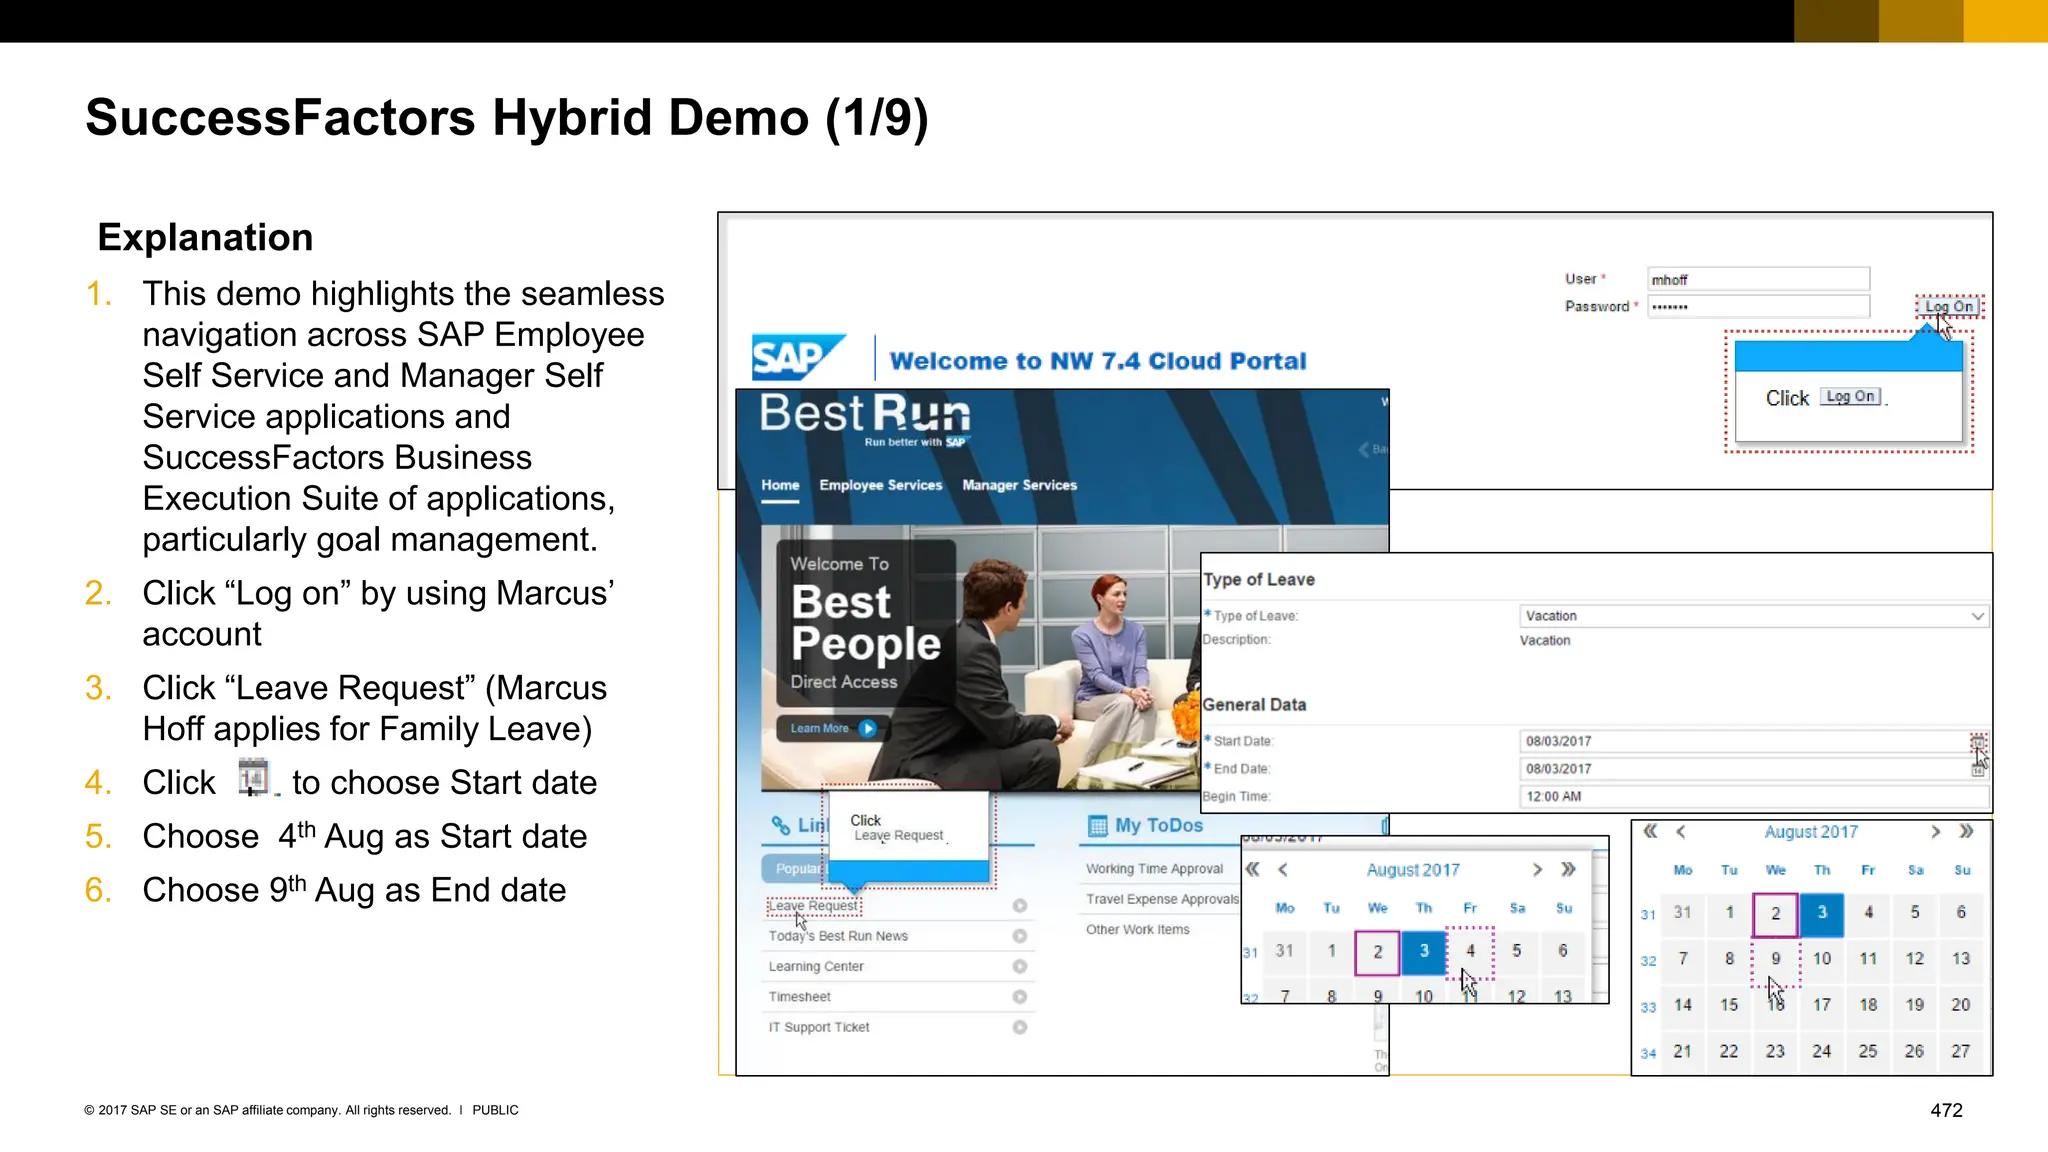Open the Timesheet link

tap(799, 997)
